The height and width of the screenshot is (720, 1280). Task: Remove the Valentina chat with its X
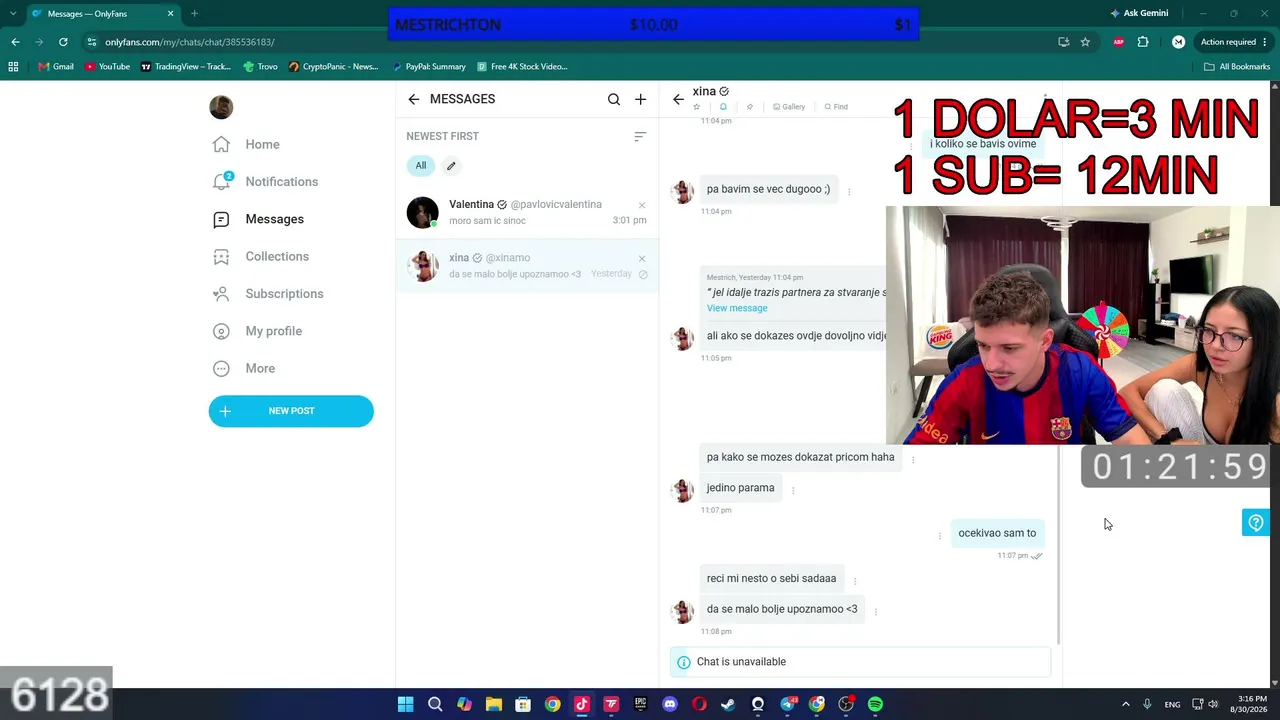click(642, 205)
